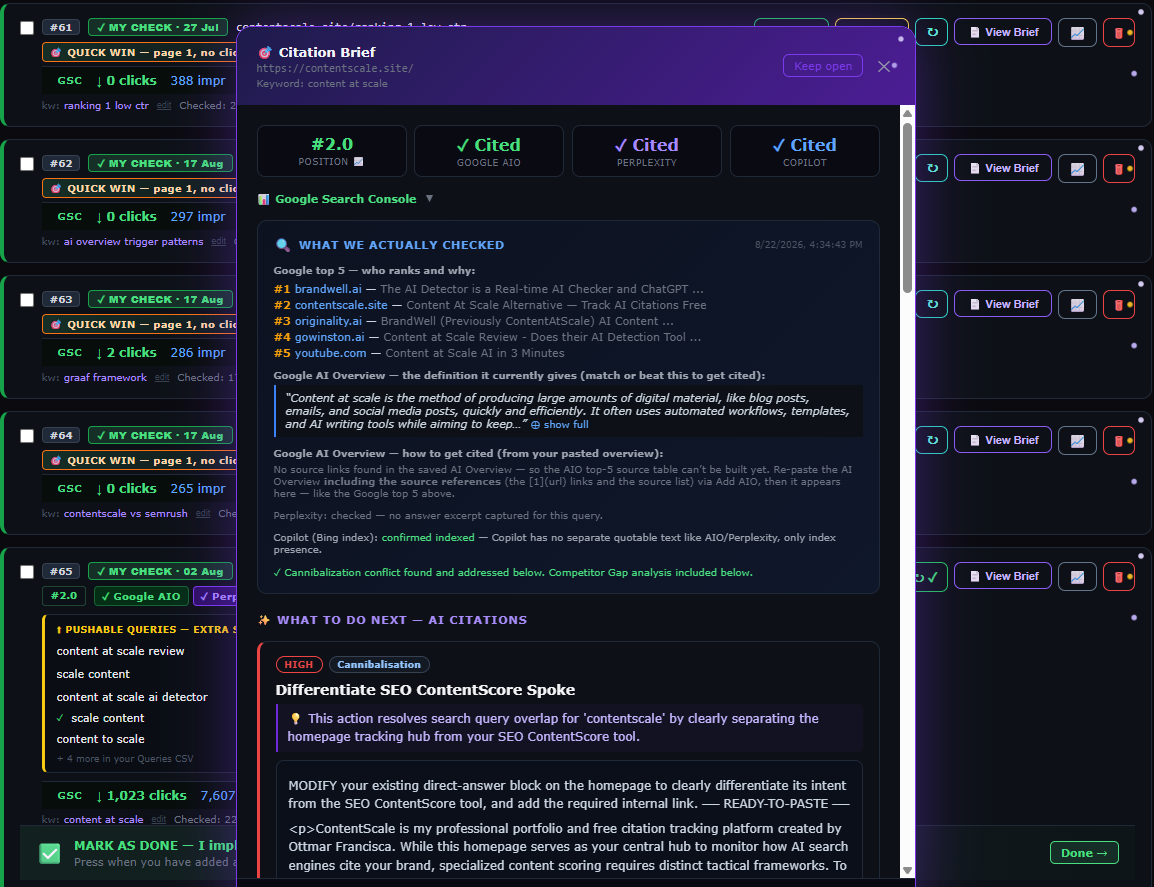This screenshot has height=887, width=1154.
Task: Click the #2.0 Position card
Action: [x=332, y=151]
